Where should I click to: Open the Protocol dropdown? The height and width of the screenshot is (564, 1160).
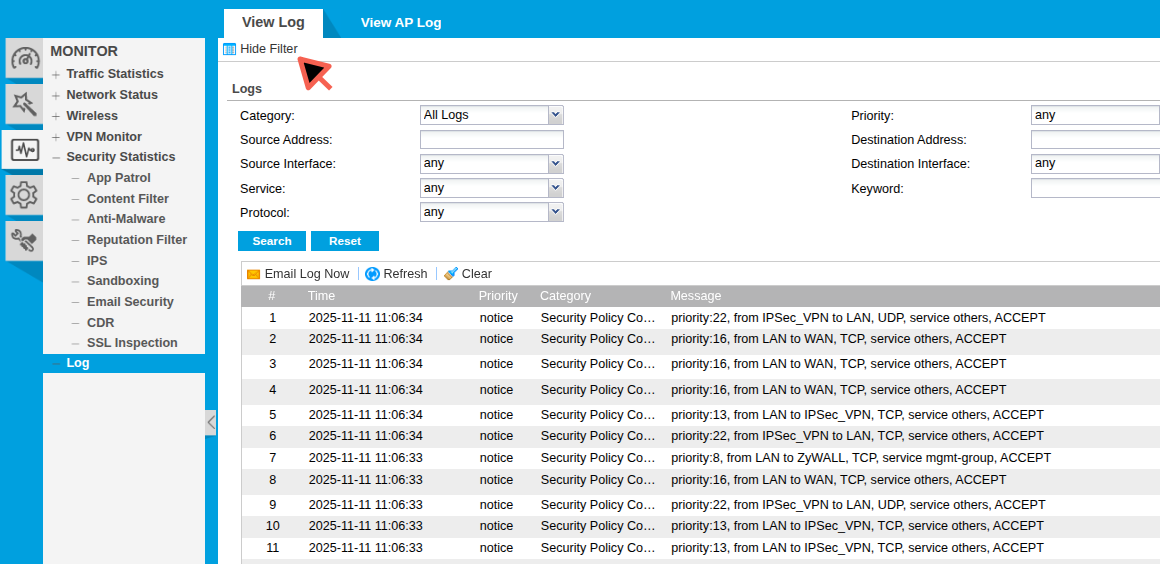tap(556, 212)
